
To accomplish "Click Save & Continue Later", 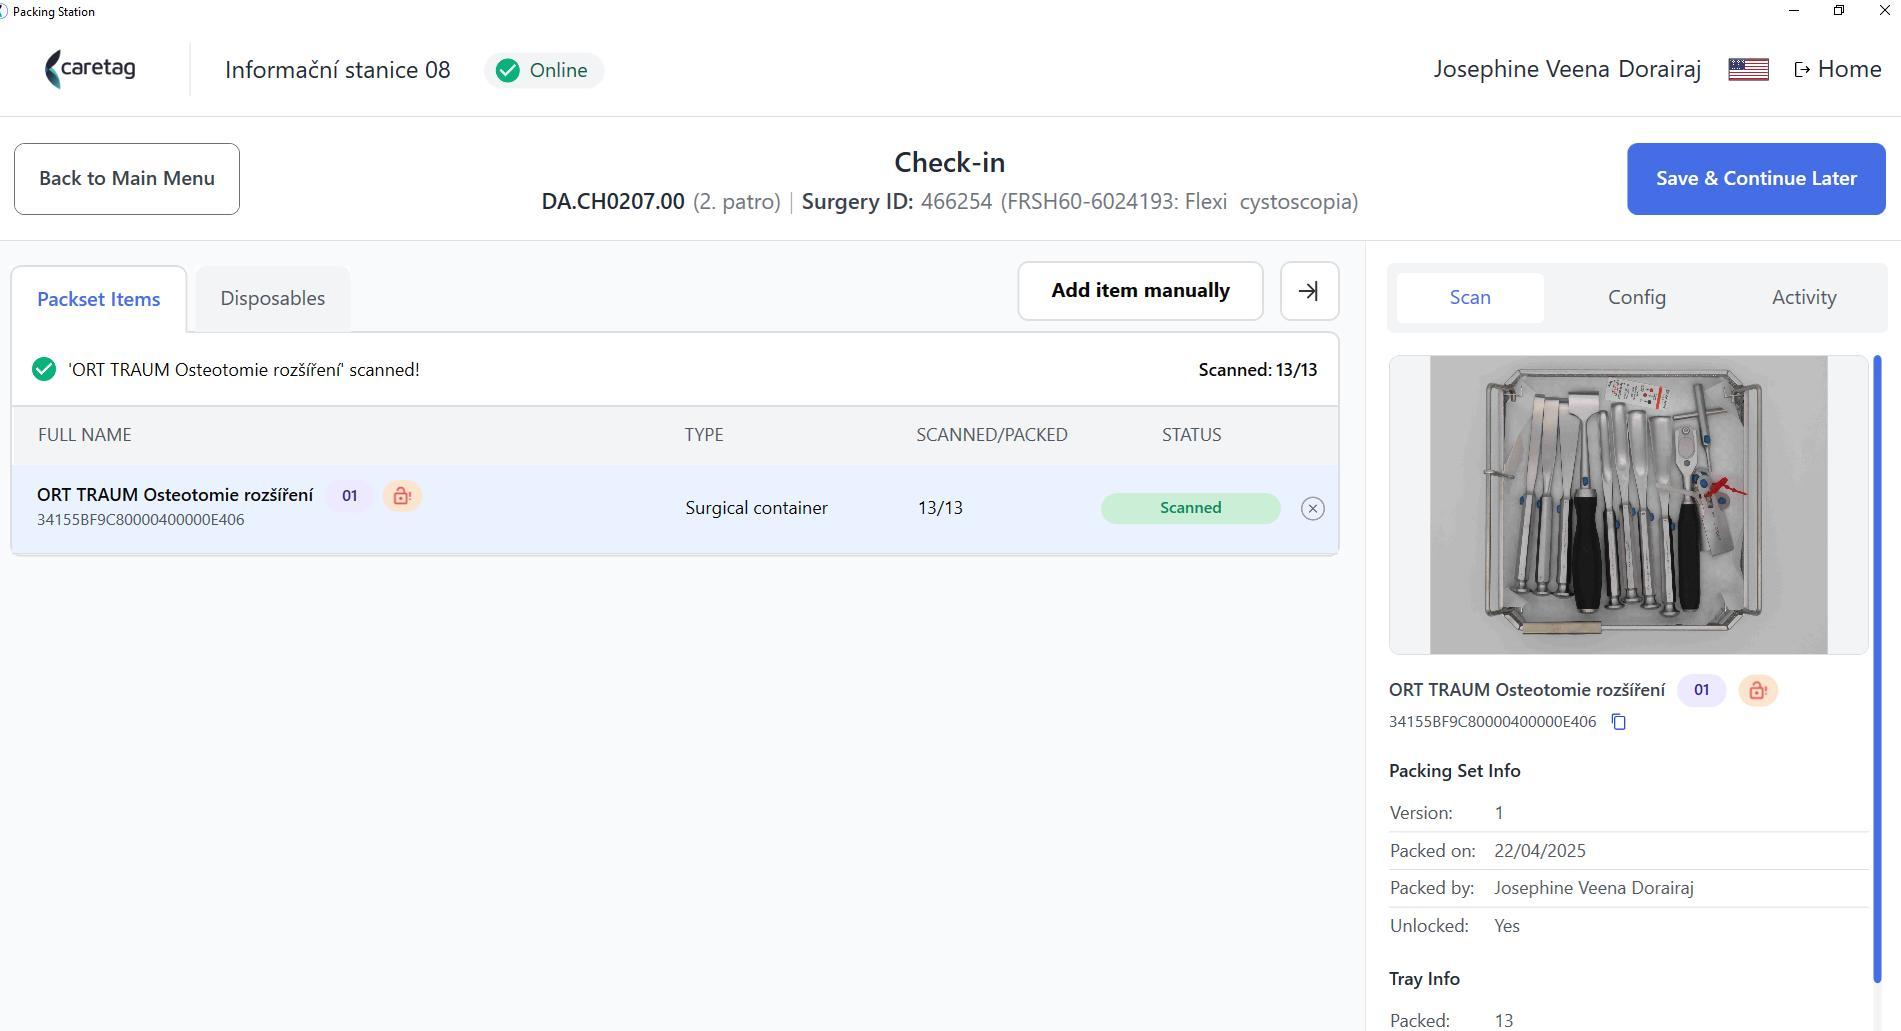I will (1756, 179).
